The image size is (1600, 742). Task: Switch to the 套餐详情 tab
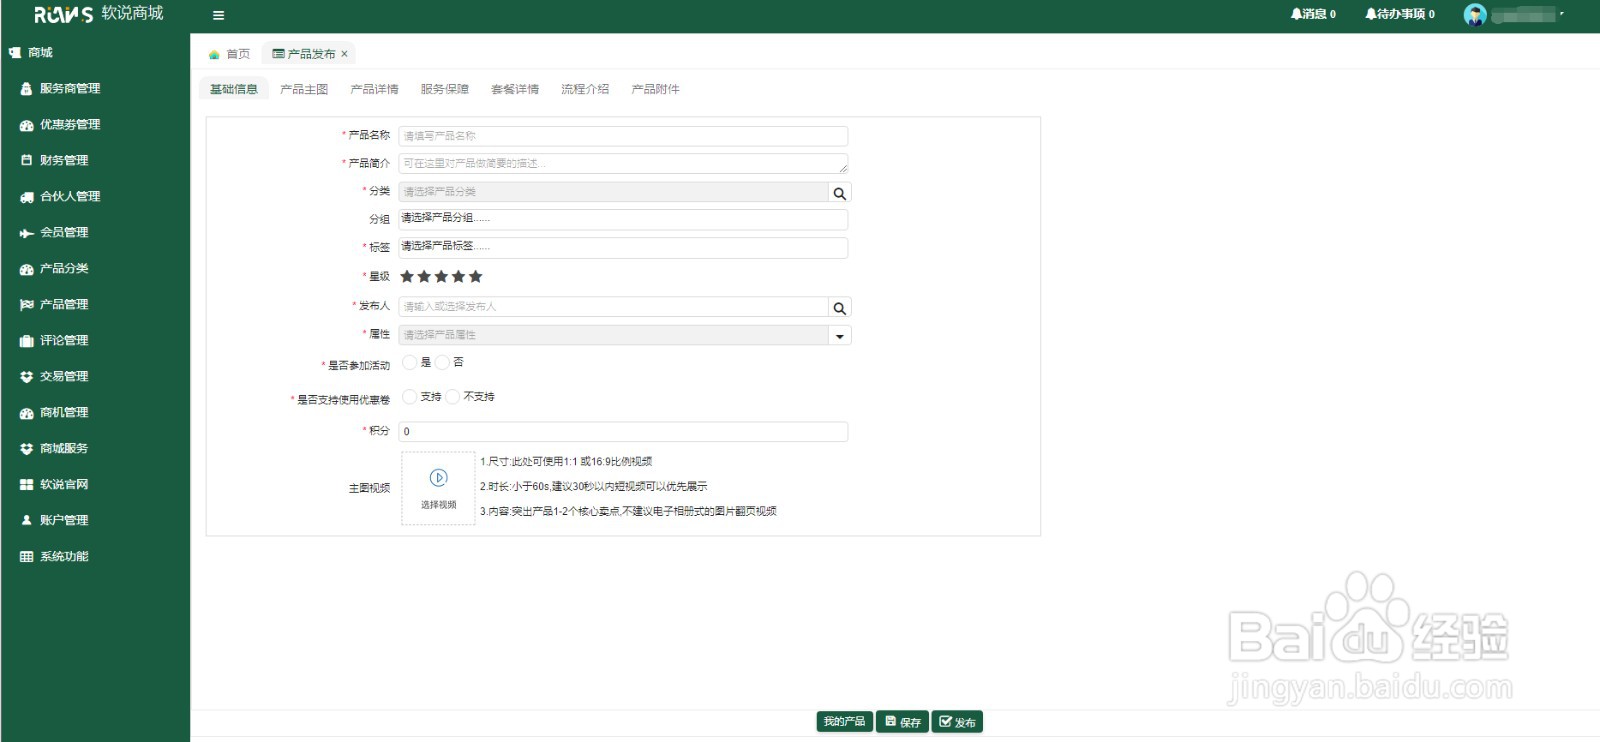click(515, 89)
